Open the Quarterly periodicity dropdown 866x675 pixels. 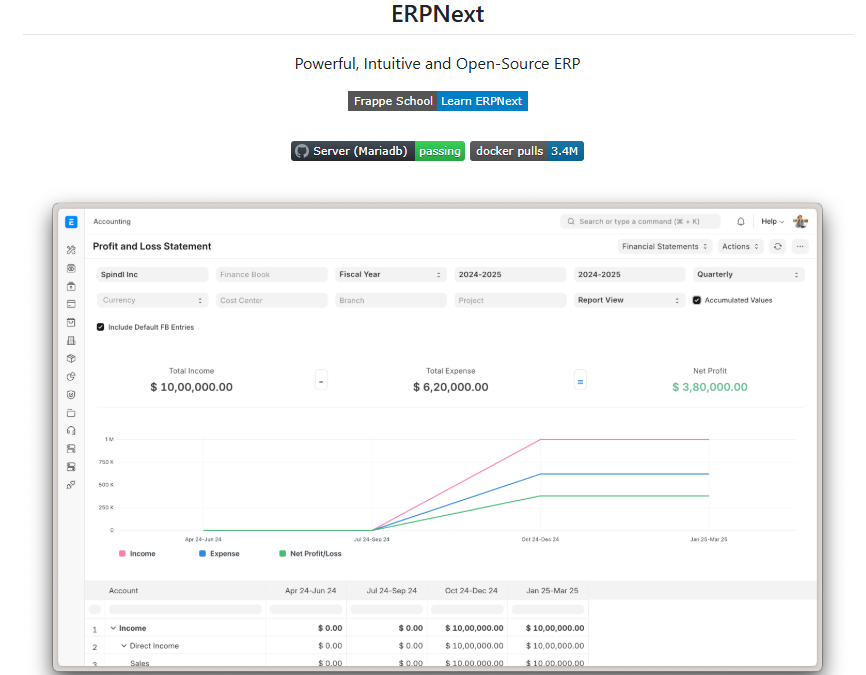[748, 275]
